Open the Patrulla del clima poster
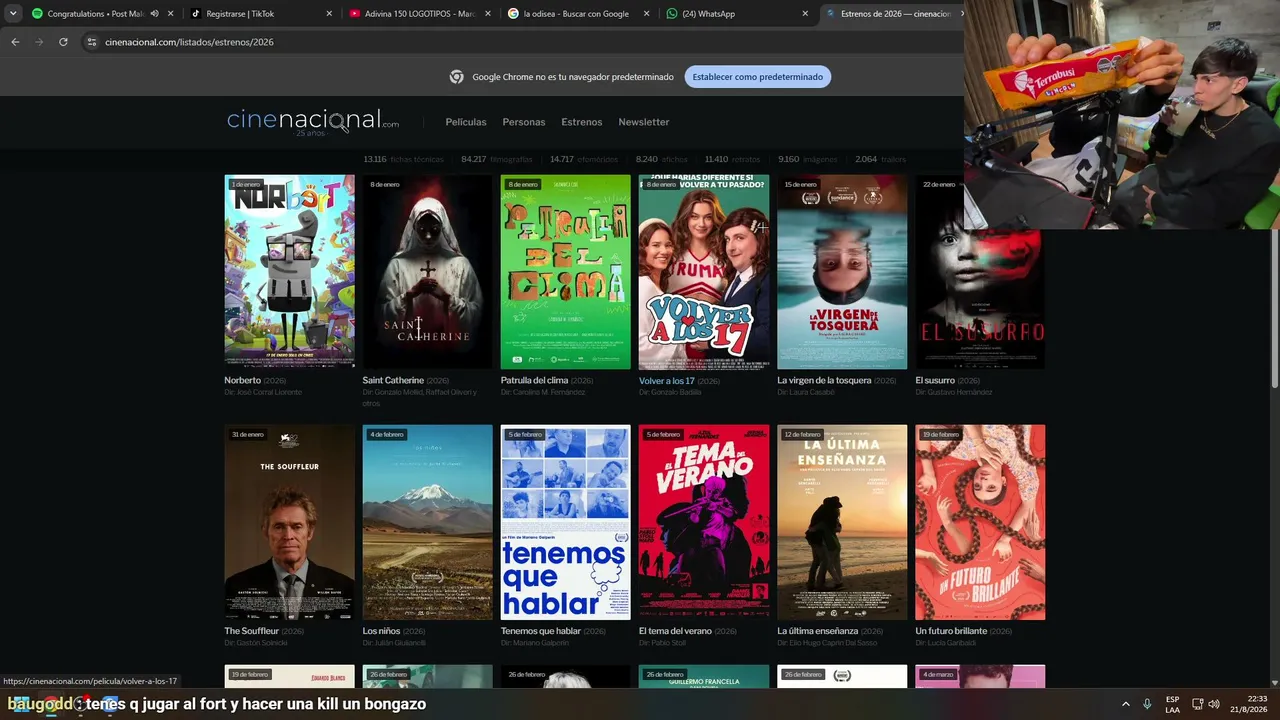Screen dimensions: 1280x720 [x=565, y=272]
